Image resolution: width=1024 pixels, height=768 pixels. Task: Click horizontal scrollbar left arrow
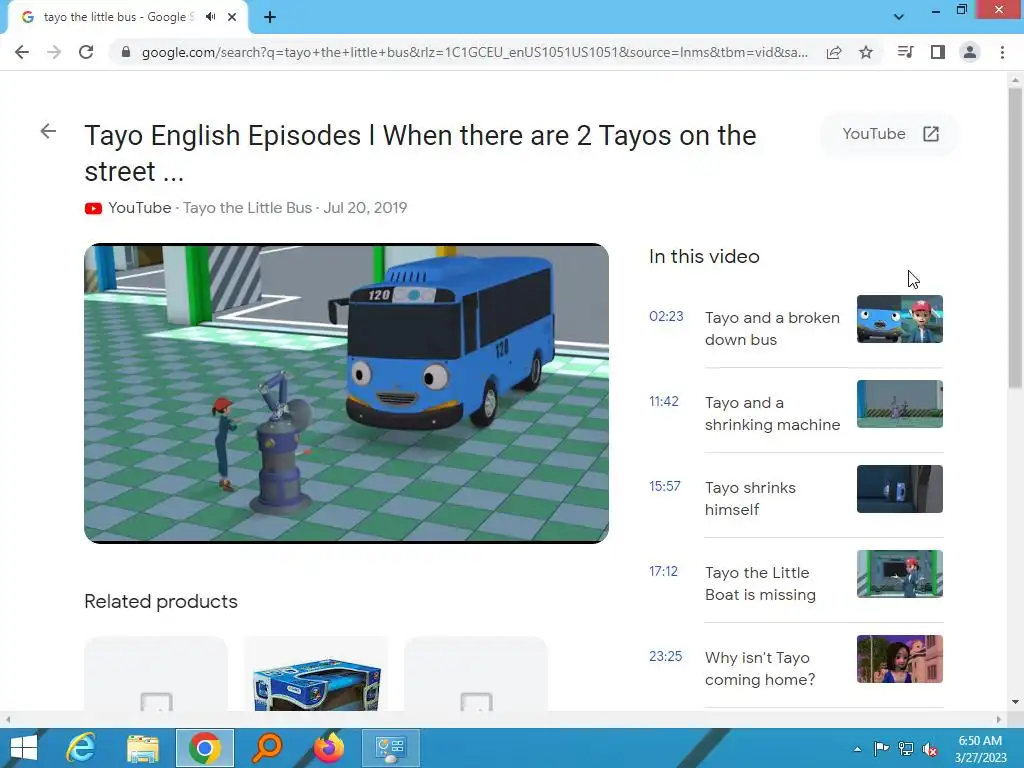(8, 719)
